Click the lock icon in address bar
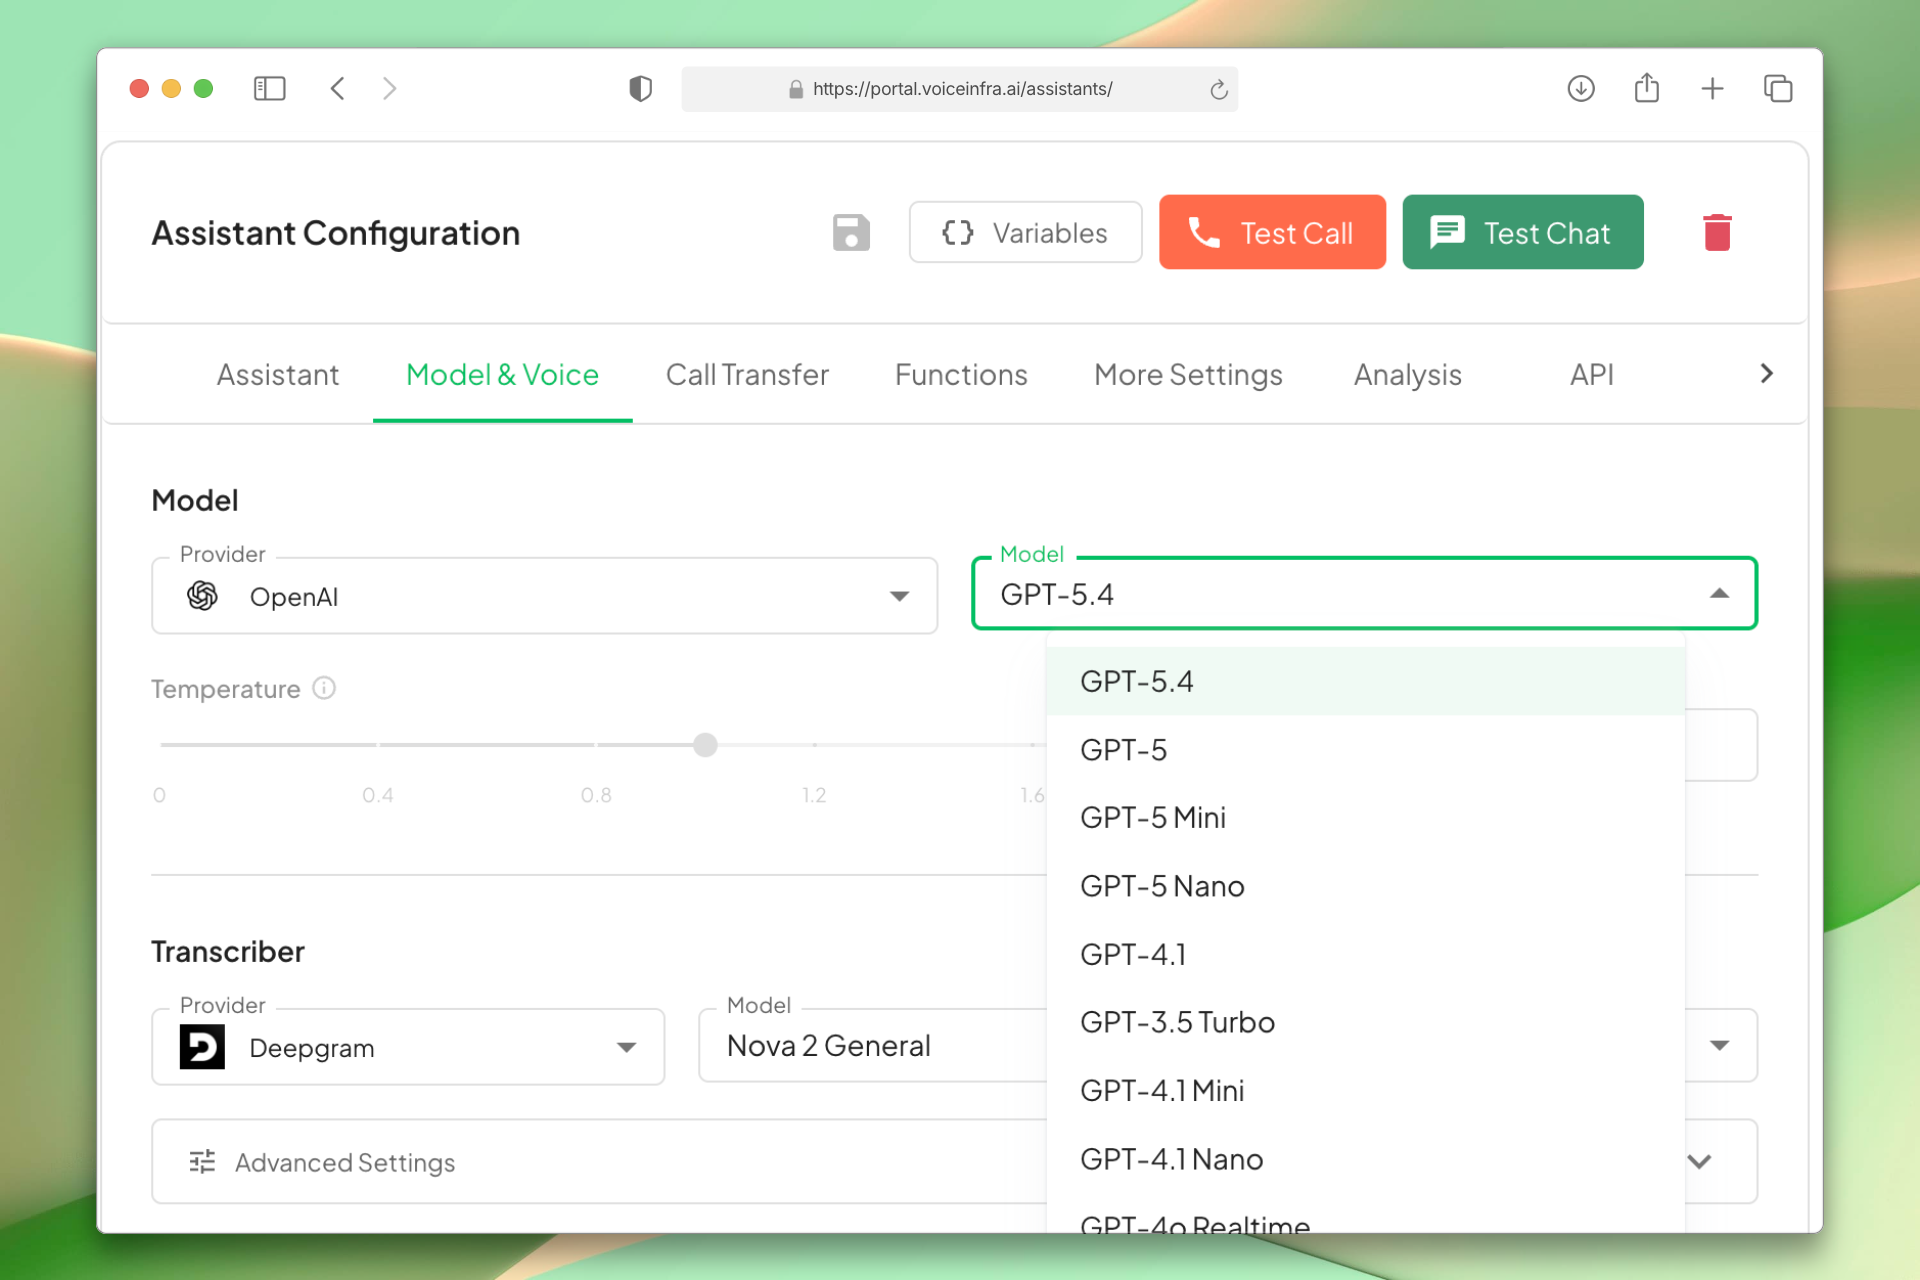 pyautogui.click(x=796, y=89)
